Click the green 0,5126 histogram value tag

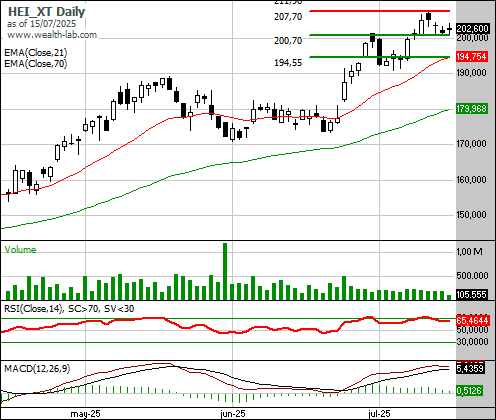click(x=470, y=390)
